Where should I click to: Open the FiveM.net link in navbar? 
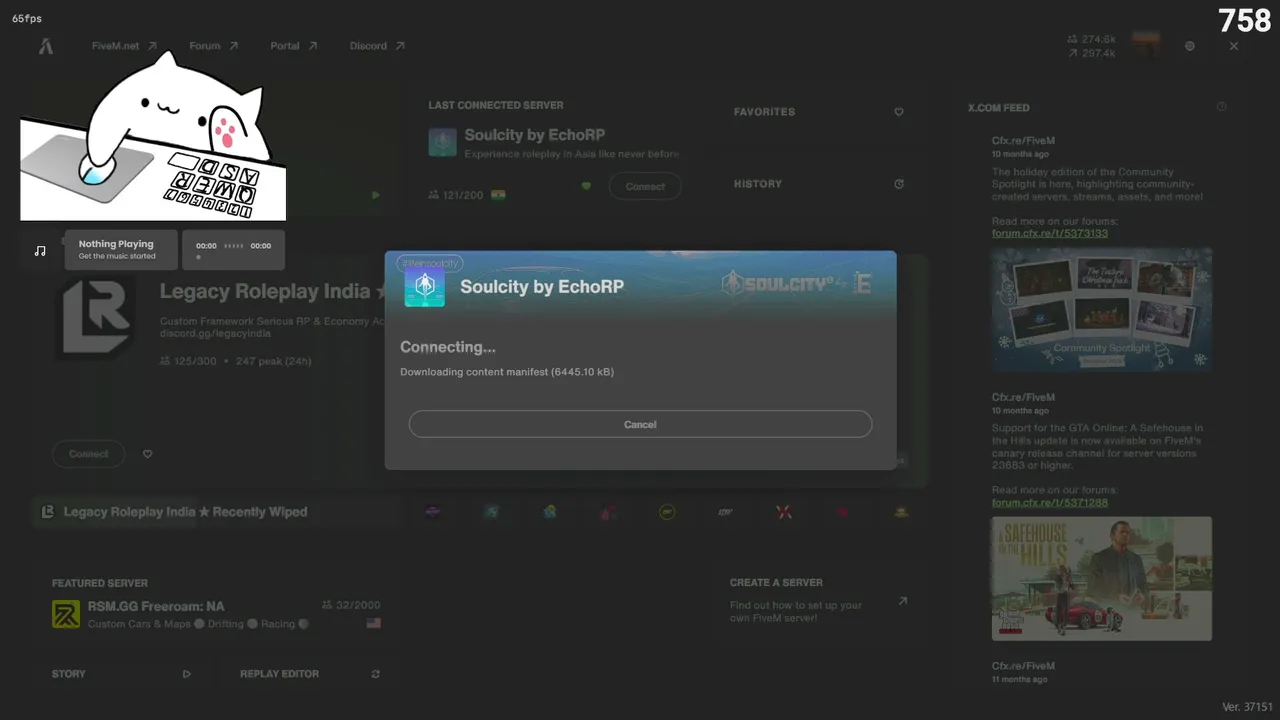[x=124, y=46]
